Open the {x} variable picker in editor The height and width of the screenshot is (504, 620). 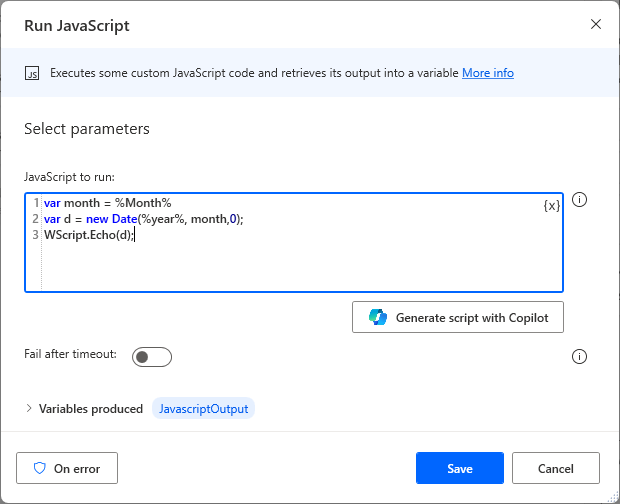[x=551, y=205]
